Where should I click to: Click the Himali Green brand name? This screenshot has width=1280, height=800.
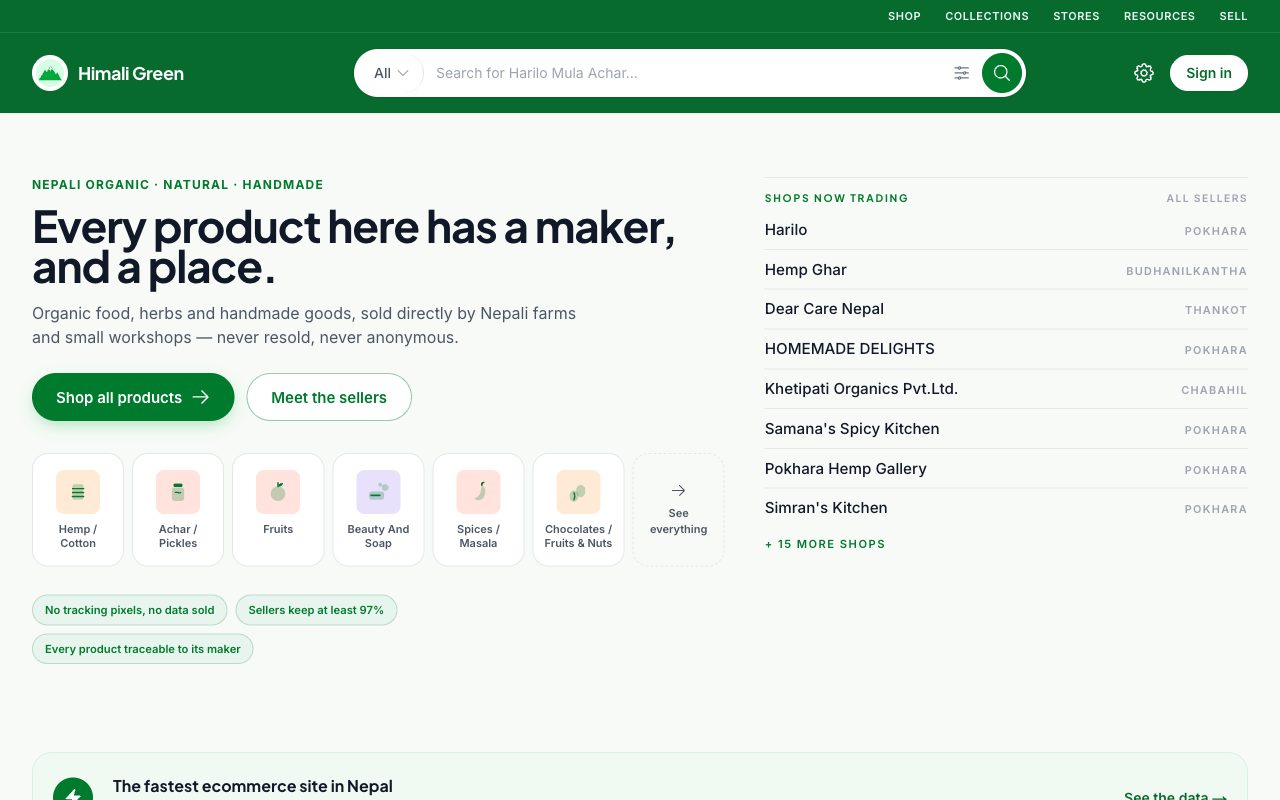131,73
